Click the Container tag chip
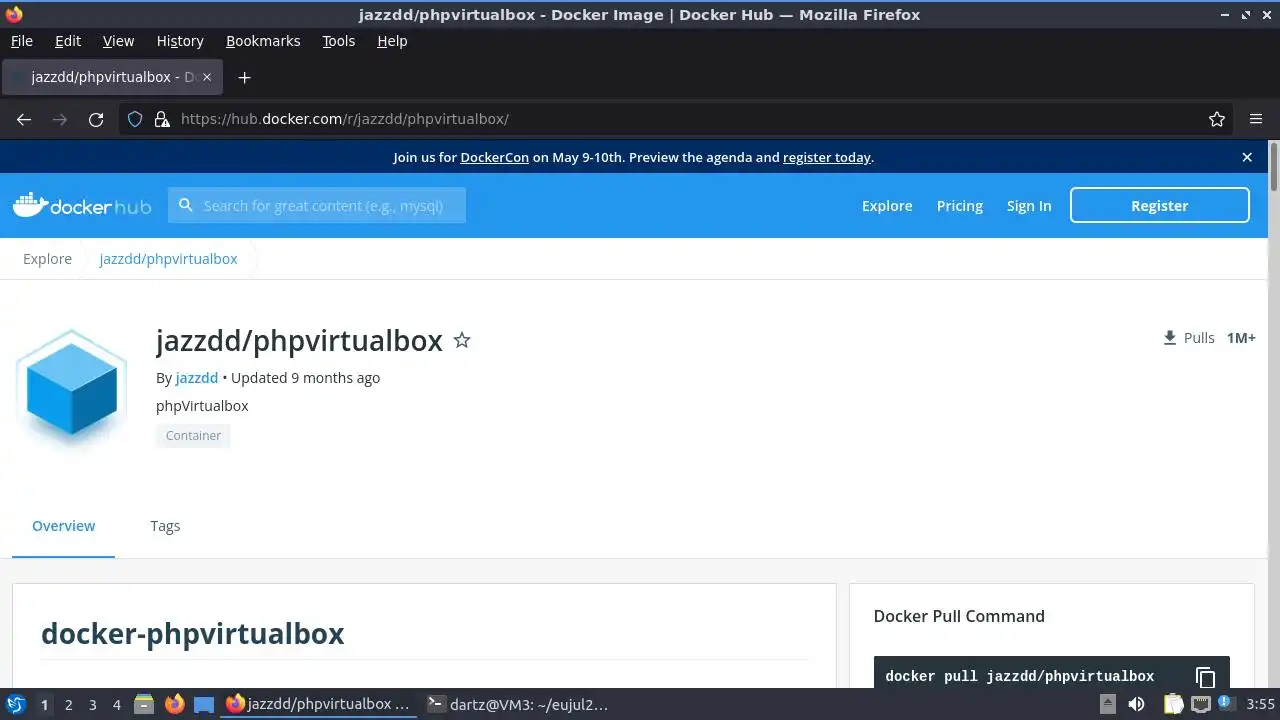The image size is (1280, 720). (x=193, y=436)
